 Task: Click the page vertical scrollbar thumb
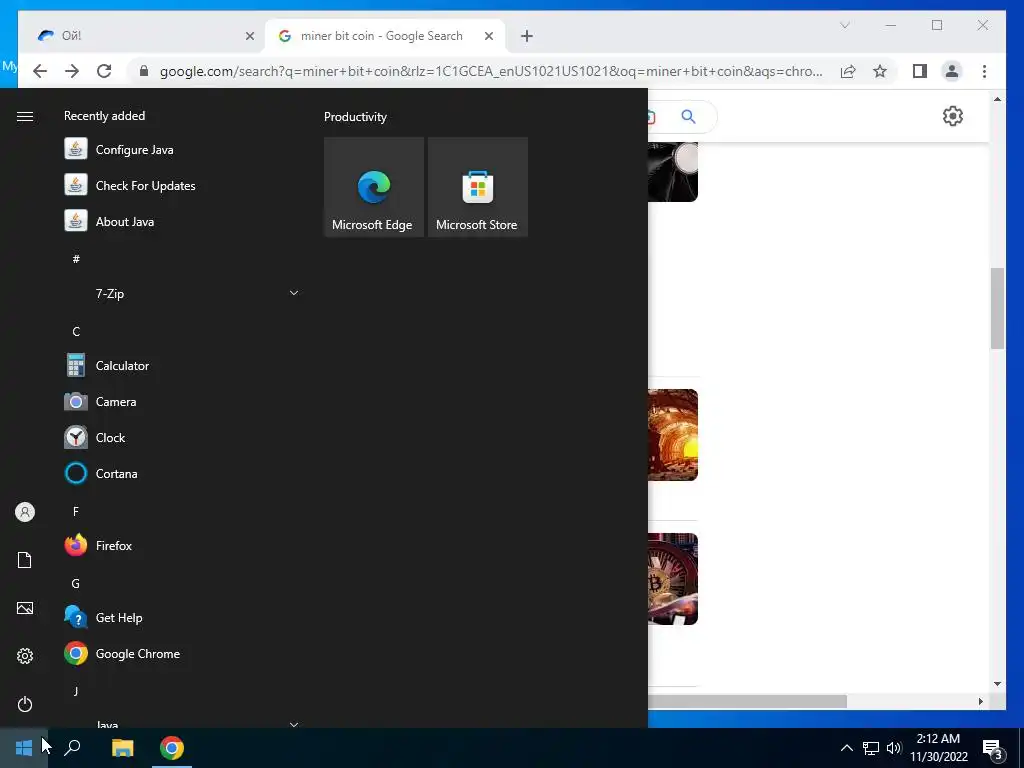pyautogui.click(x=997, y=308)
